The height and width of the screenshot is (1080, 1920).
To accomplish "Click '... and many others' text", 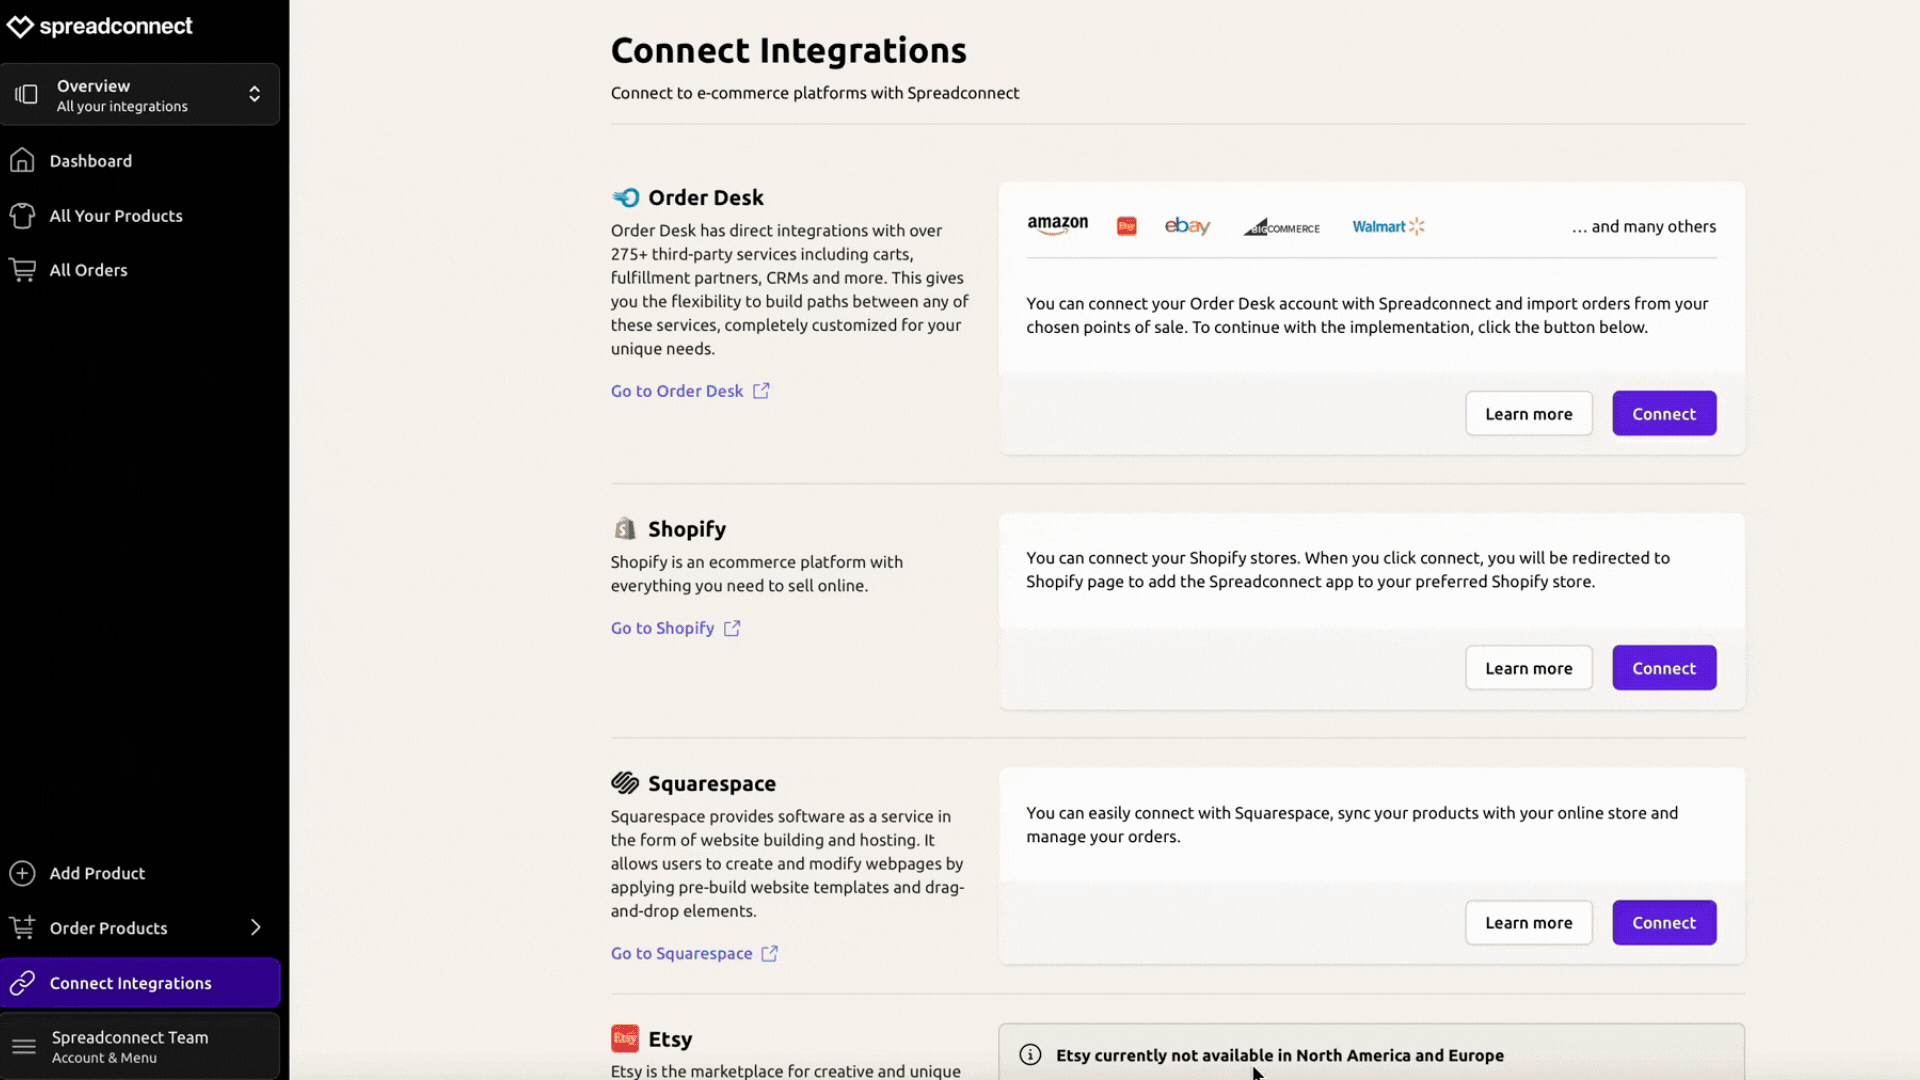I will tap(1644, 227).
